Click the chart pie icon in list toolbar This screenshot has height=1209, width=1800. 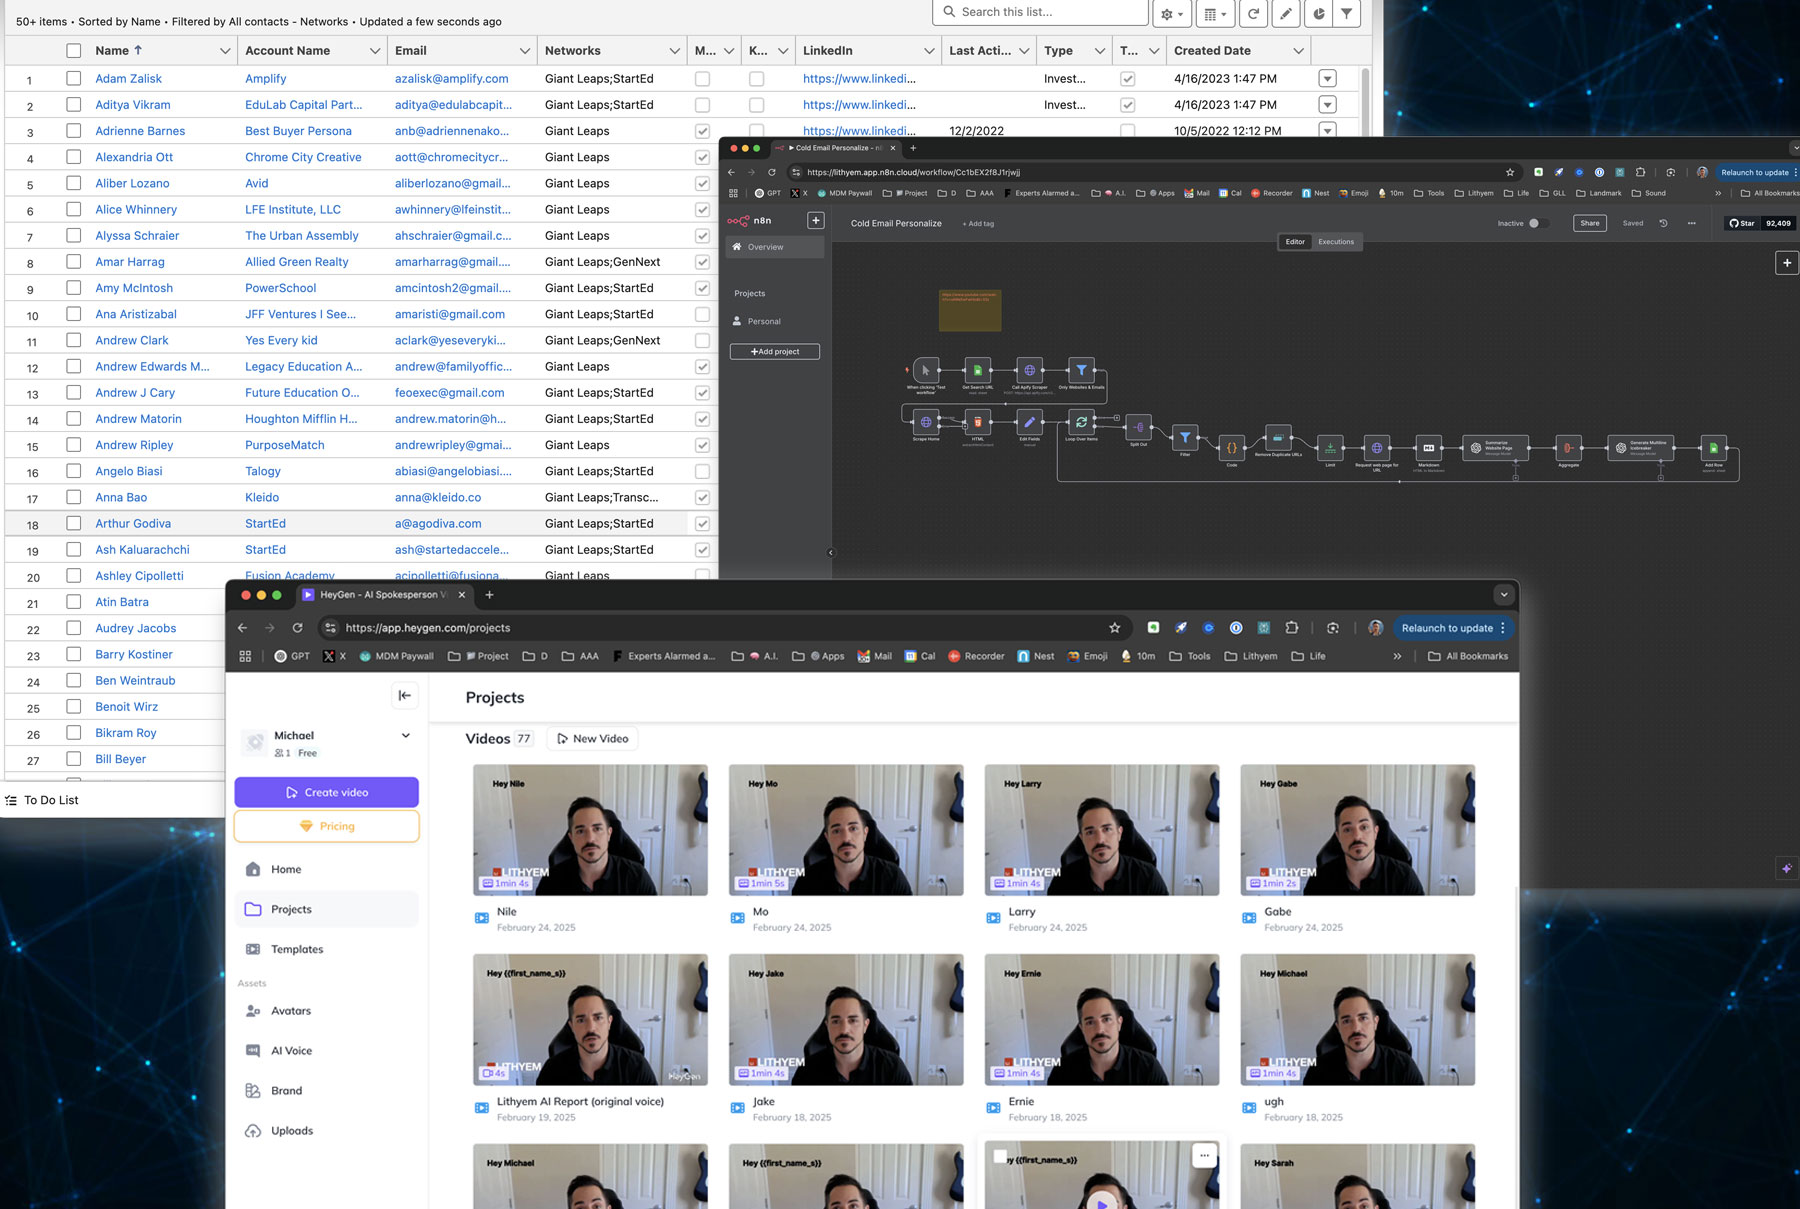tap(1318, 14)
